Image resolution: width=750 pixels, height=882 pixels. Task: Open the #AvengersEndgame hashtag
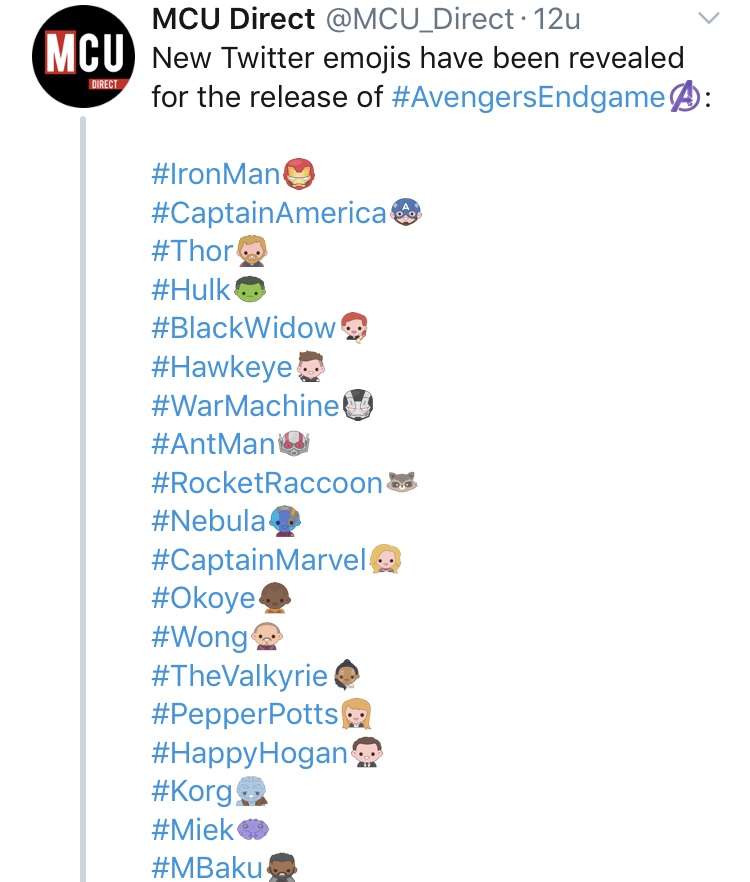pos(528,97)
